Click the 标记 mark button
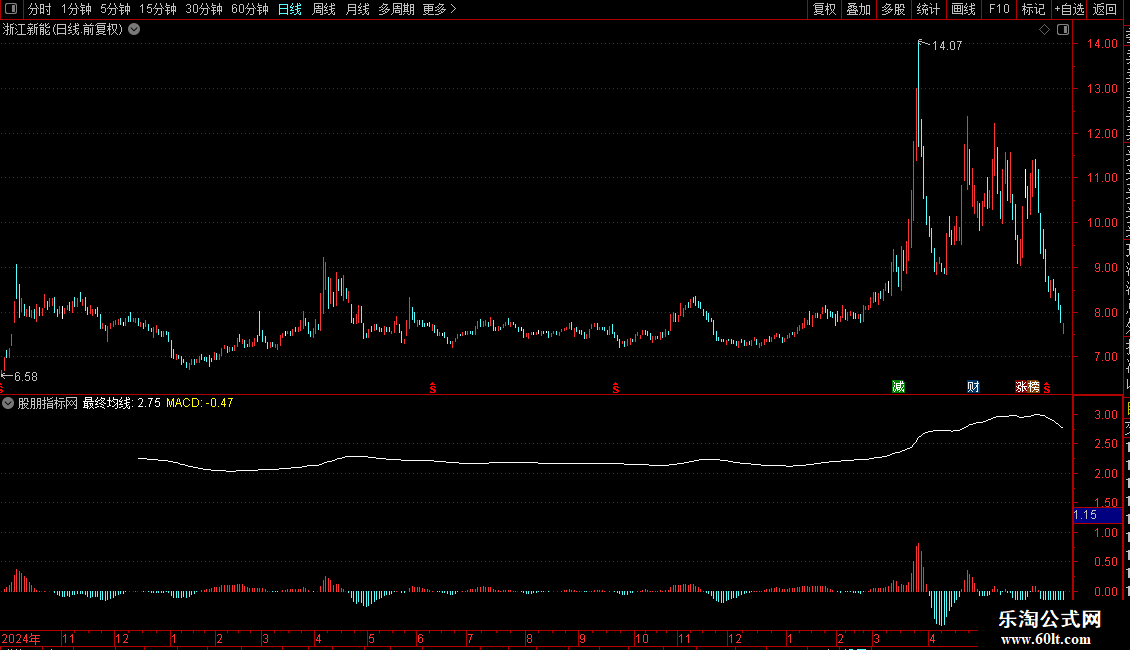 tap(1033, 9)
